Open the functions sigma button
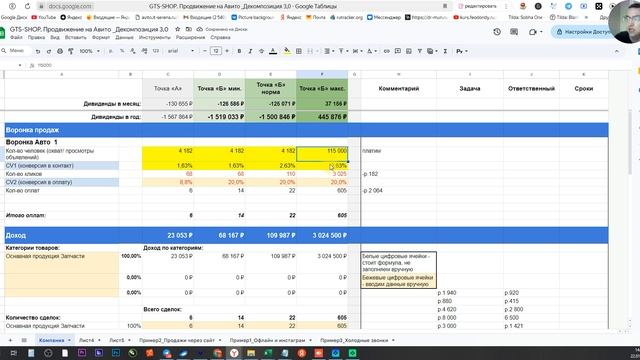This screenshot has width=640, height=360. (445, 51)
